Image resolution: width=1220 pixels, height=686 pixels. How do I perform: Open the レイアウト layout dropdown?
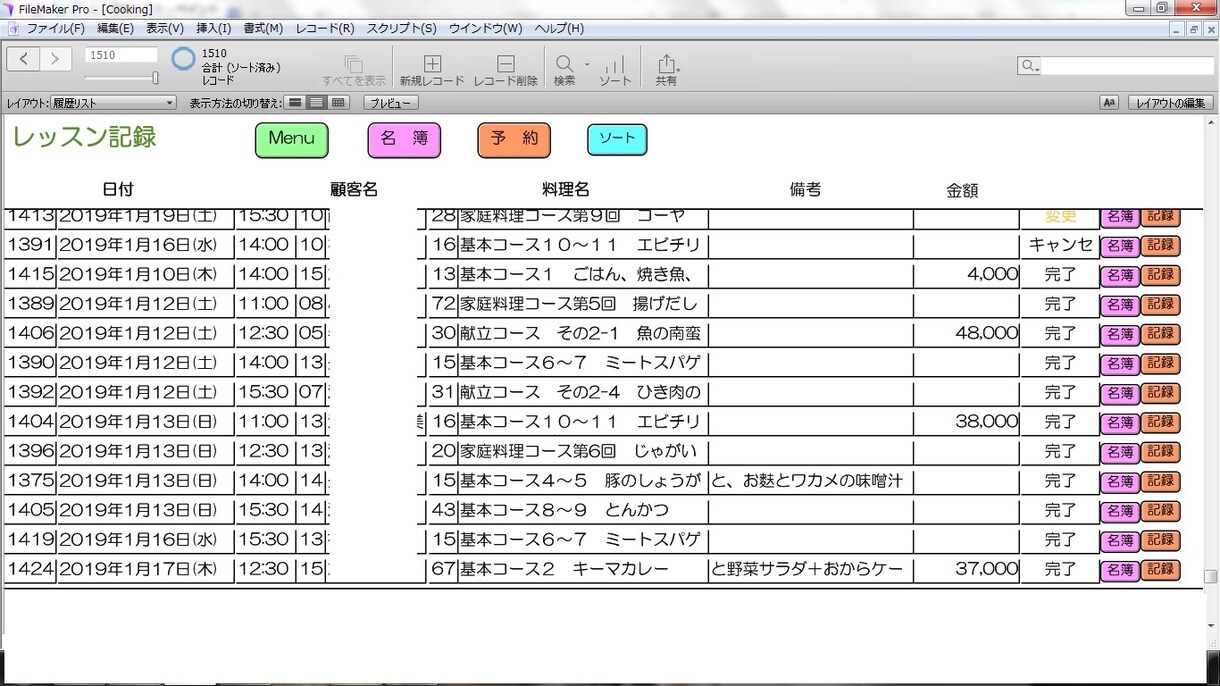[113, 103]
